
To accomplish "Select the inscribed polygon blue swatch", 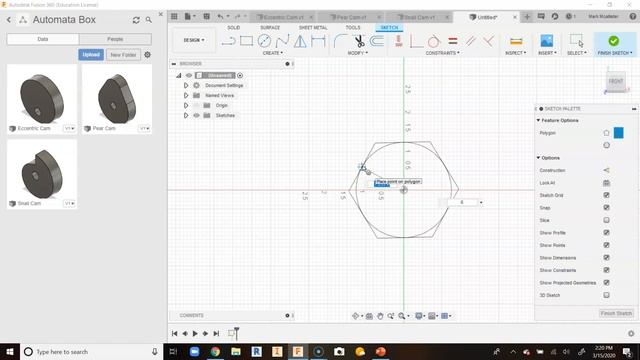I will 619,133.
